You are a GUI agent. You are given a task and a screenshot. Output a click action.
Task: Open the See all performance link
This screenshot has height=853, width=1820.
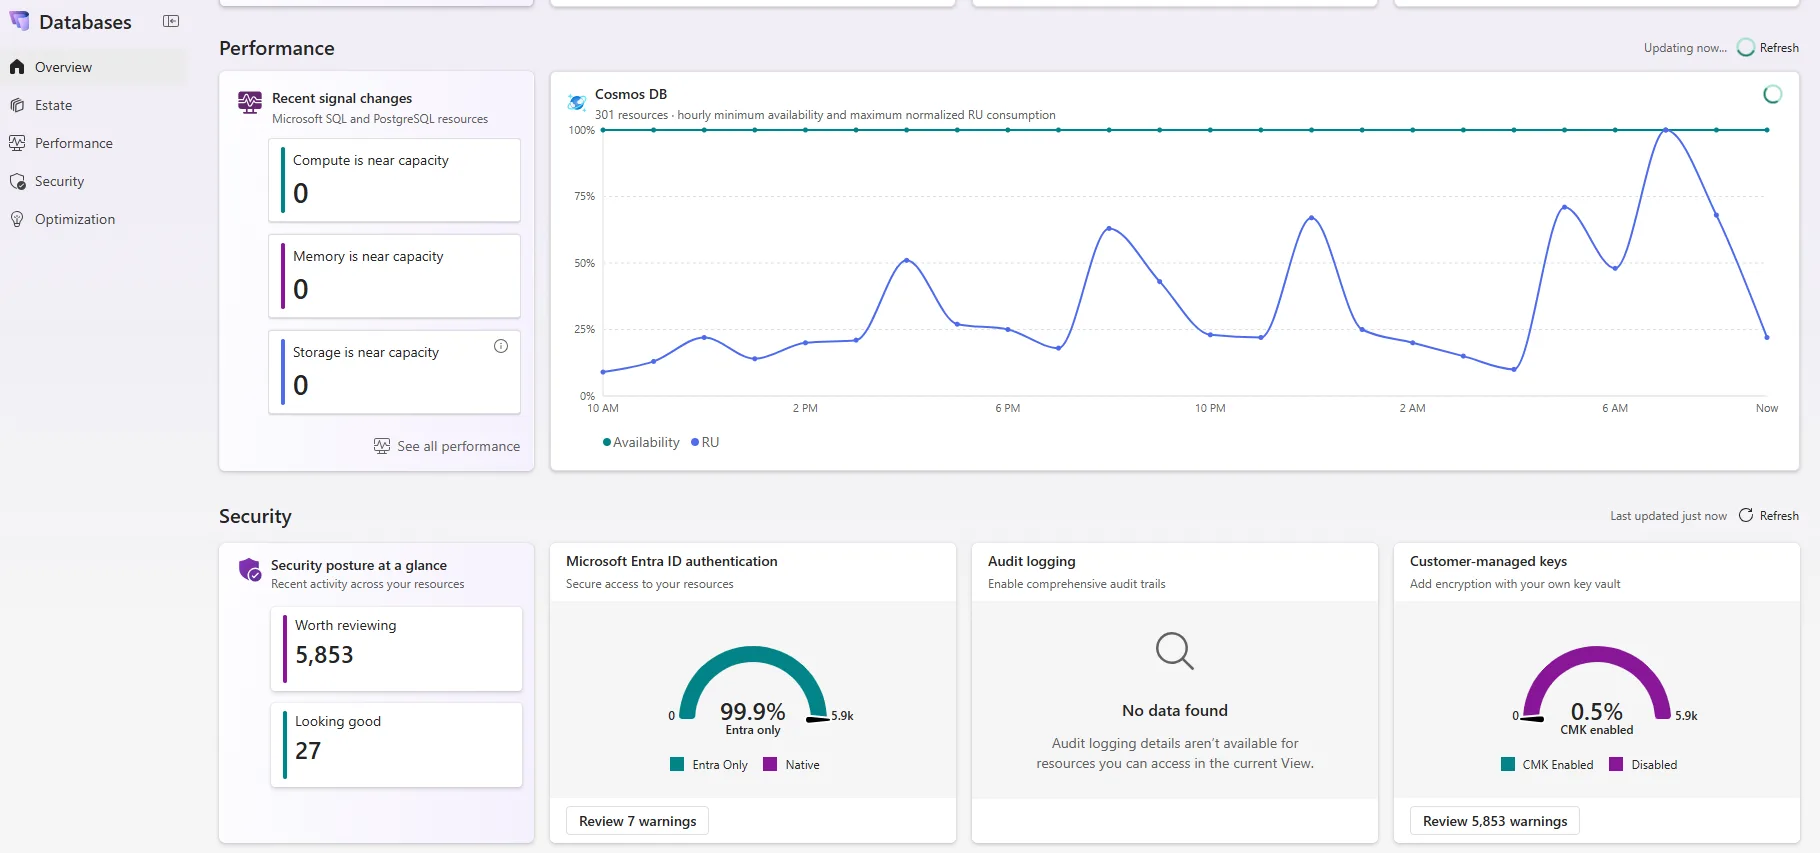coord(447,446)
